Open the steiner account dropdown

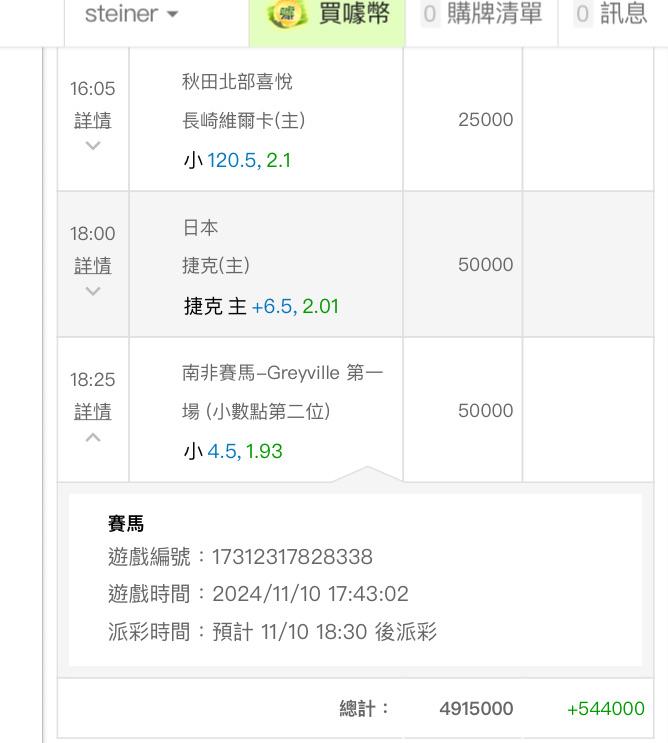pos(131,15)
